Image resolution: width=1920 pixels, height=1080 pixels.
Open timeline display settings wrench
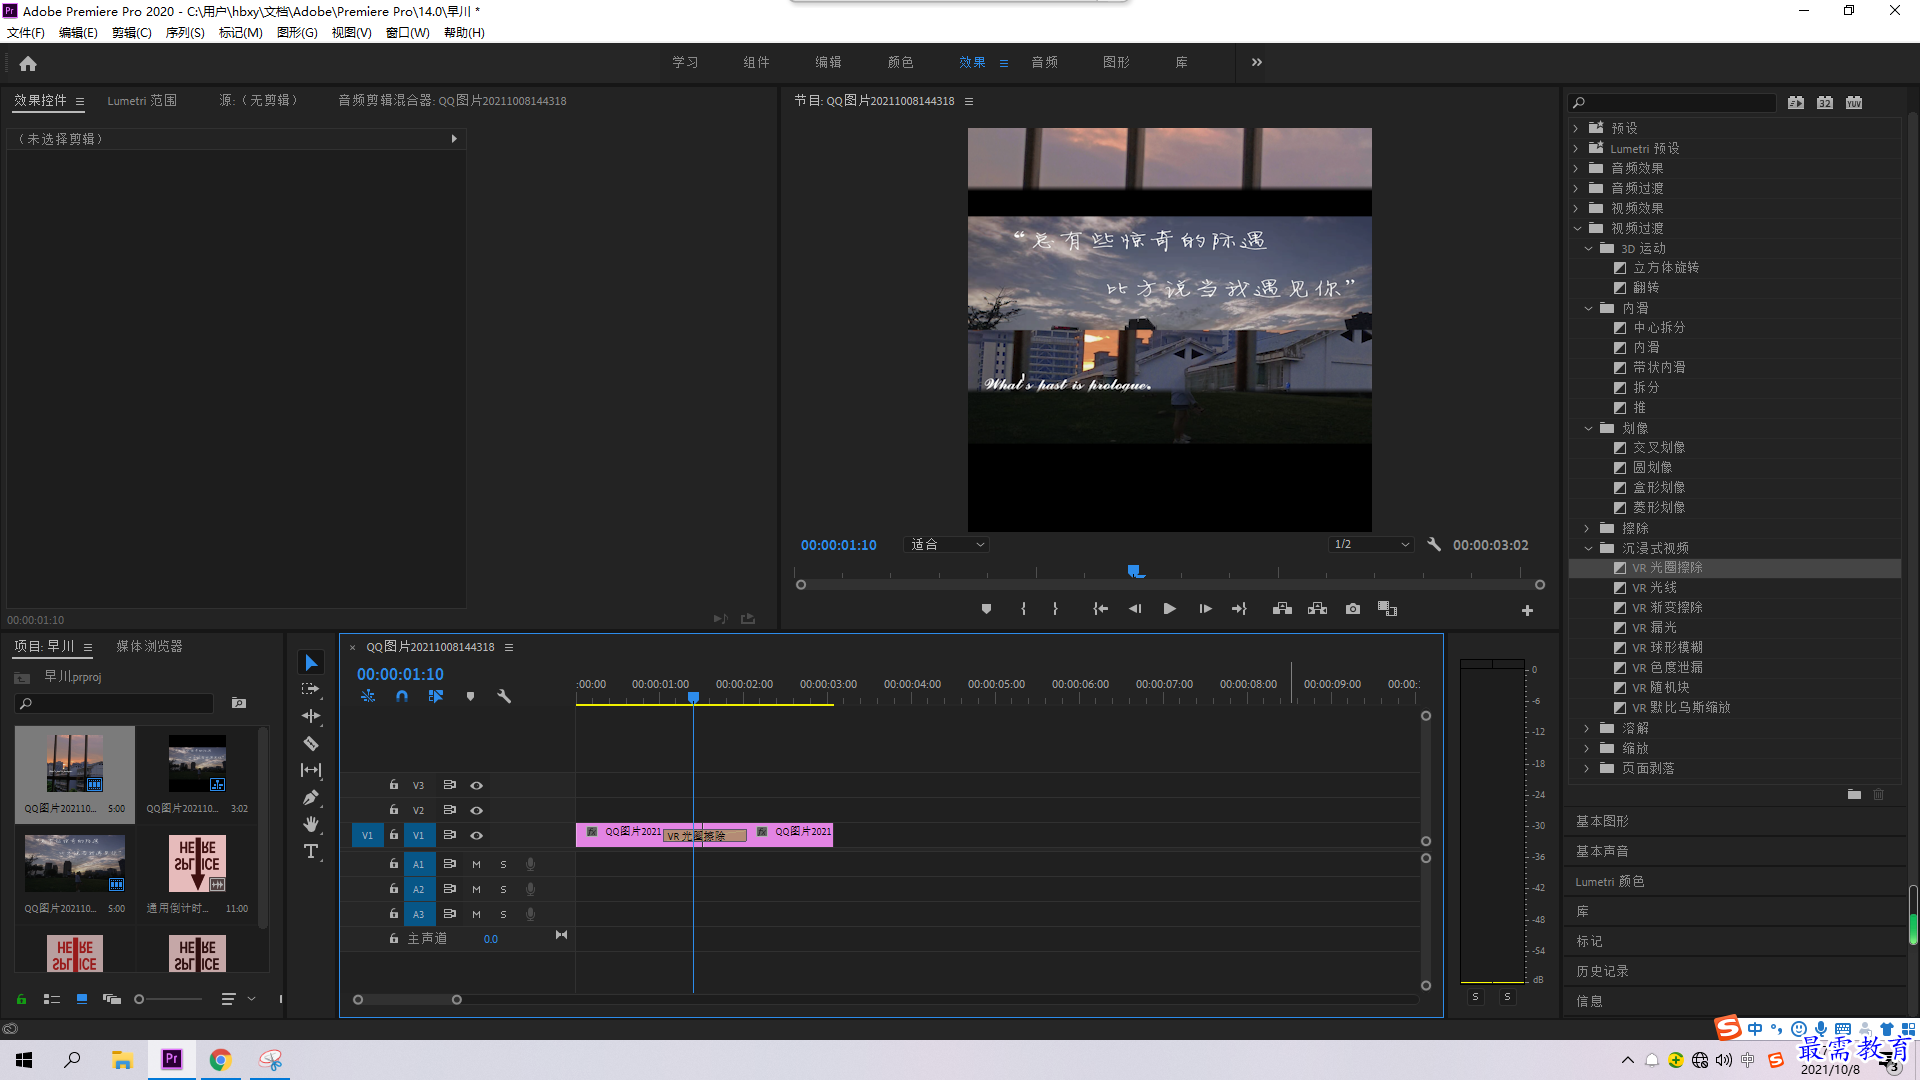[504, 696]
